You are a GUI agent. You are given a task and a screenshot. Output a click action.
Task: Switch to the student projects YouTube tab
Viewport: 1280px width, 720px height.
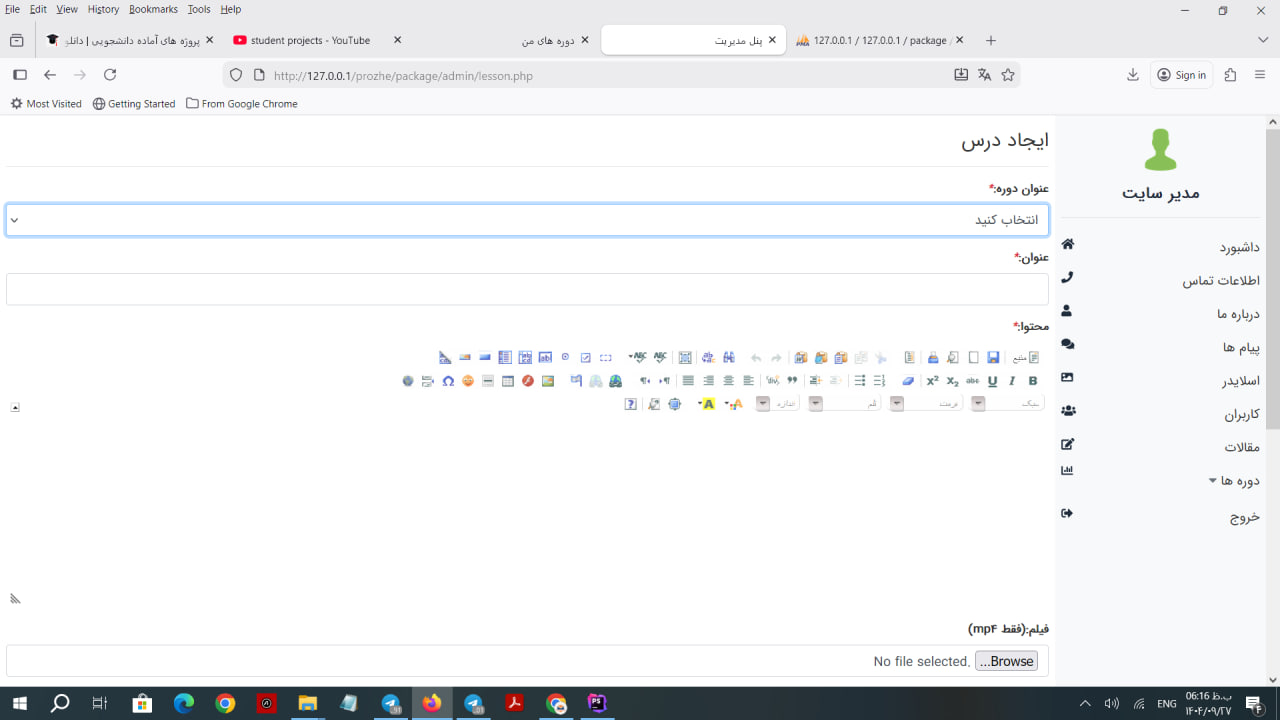pyautogui.click(x=310, y=41)
